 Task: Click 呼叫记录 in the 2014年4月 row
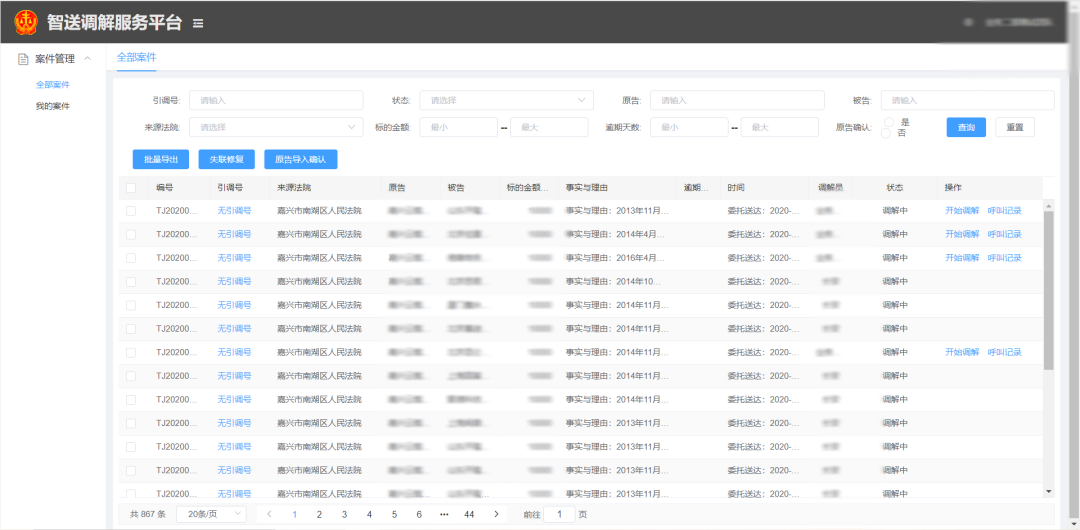[x=1004, y=234]
